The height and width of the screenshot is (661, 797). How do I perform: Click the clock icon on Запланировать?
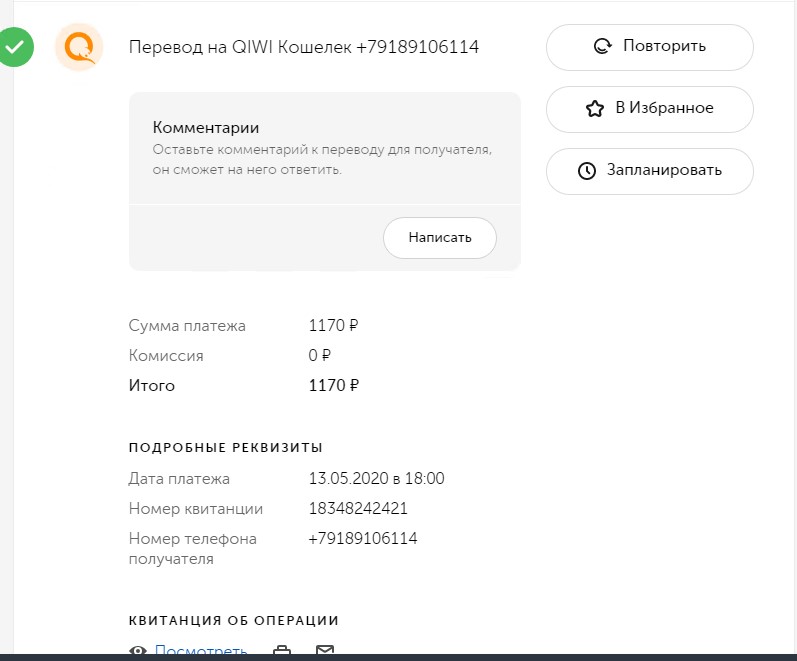[587, 170]
